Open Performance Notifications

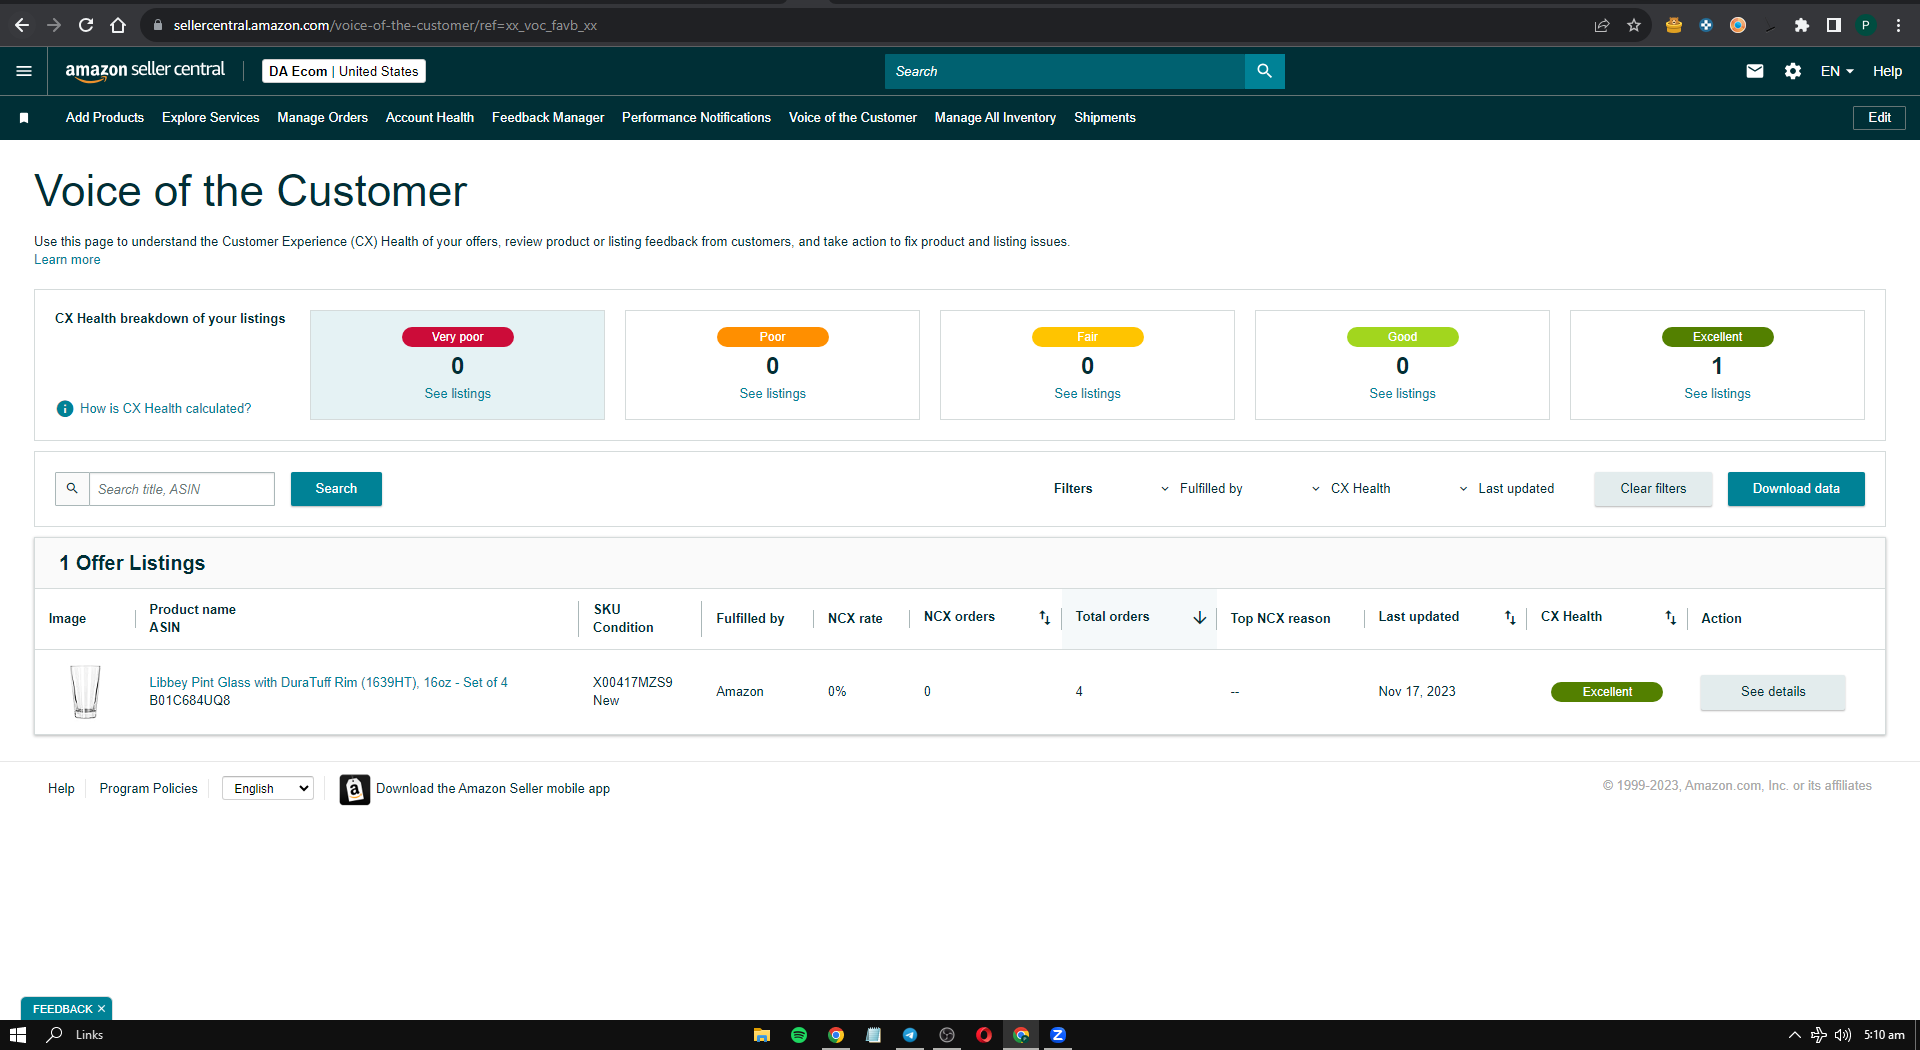pyautogui.click(x=697, y=118)
